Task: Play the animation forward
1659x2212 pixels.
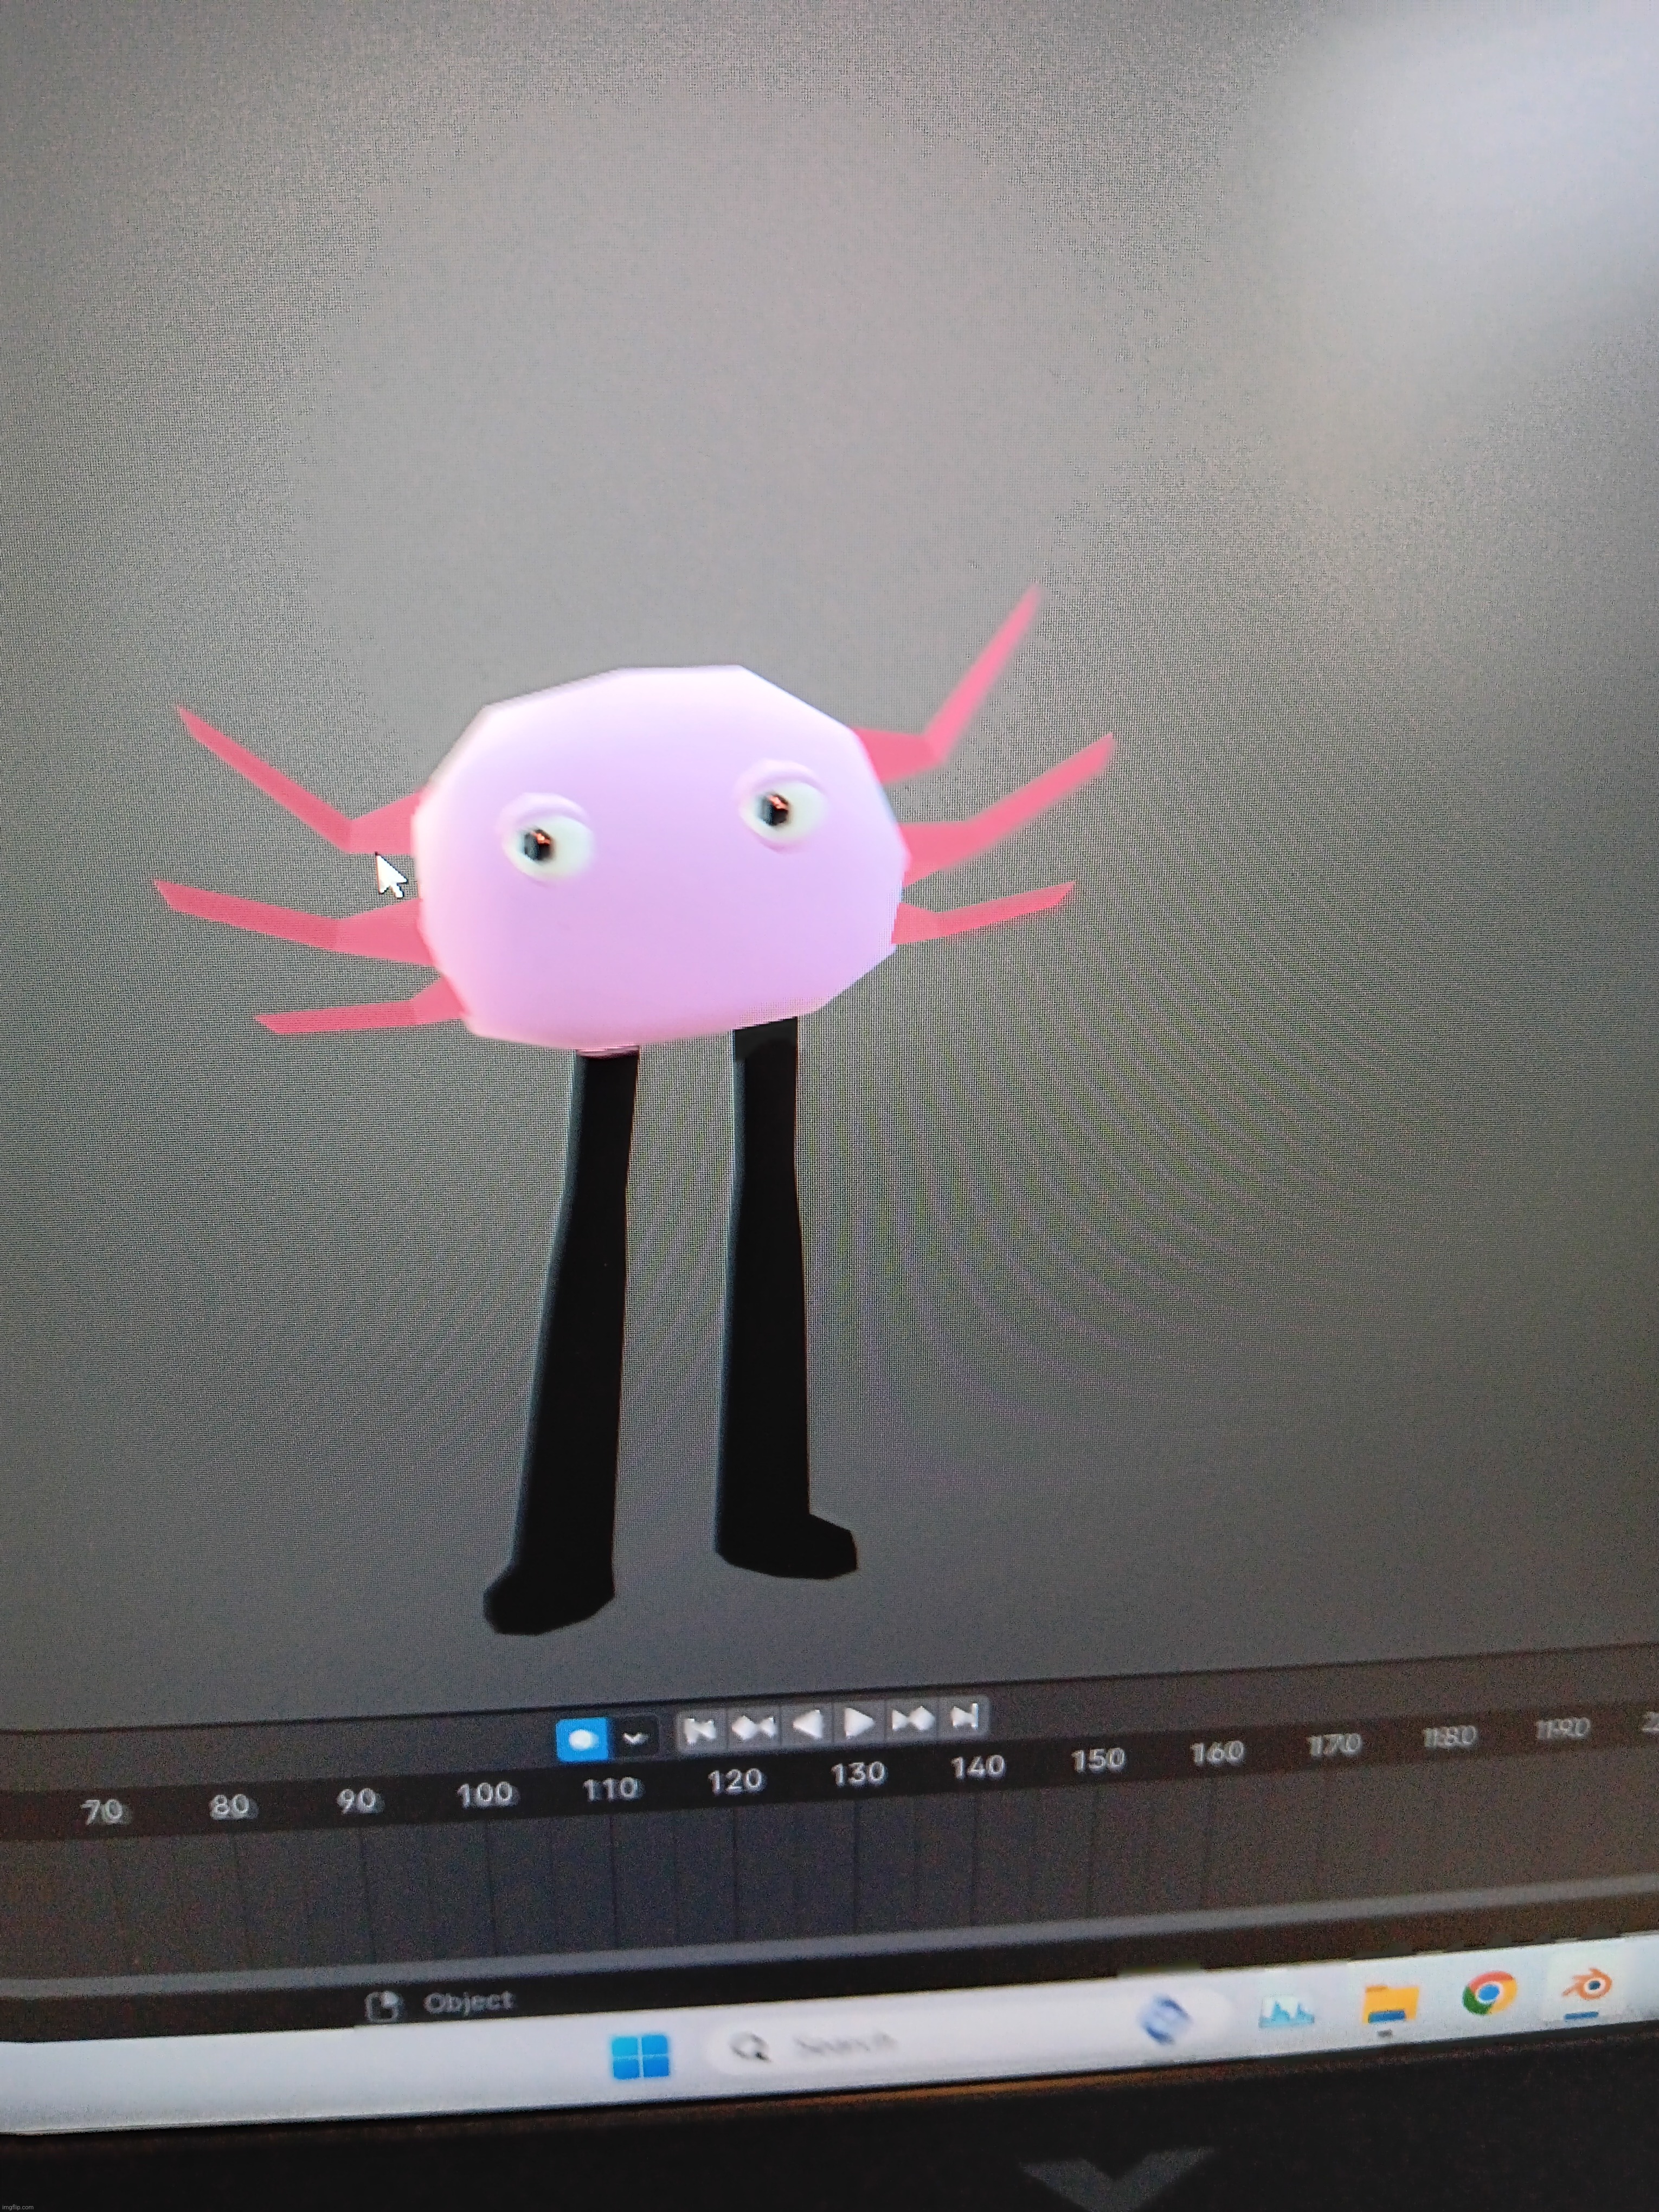Action: pyautogui.click(x=859, y=1721)
